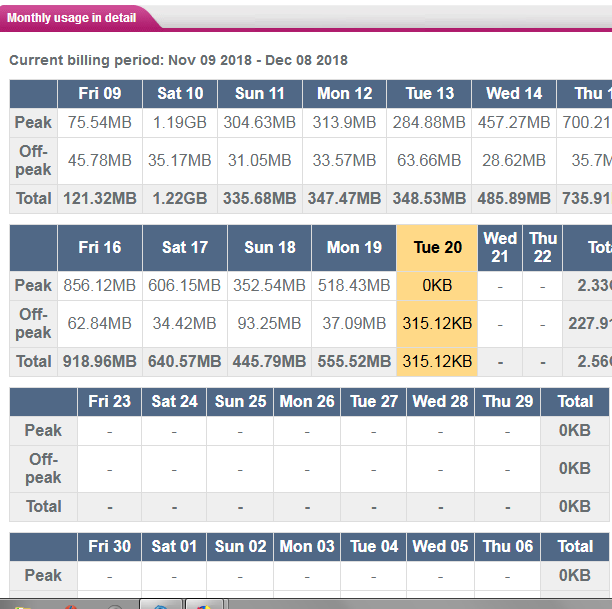
Task: Click the Fri 16 total 918.96MB
Action: [x=99, y=361]
